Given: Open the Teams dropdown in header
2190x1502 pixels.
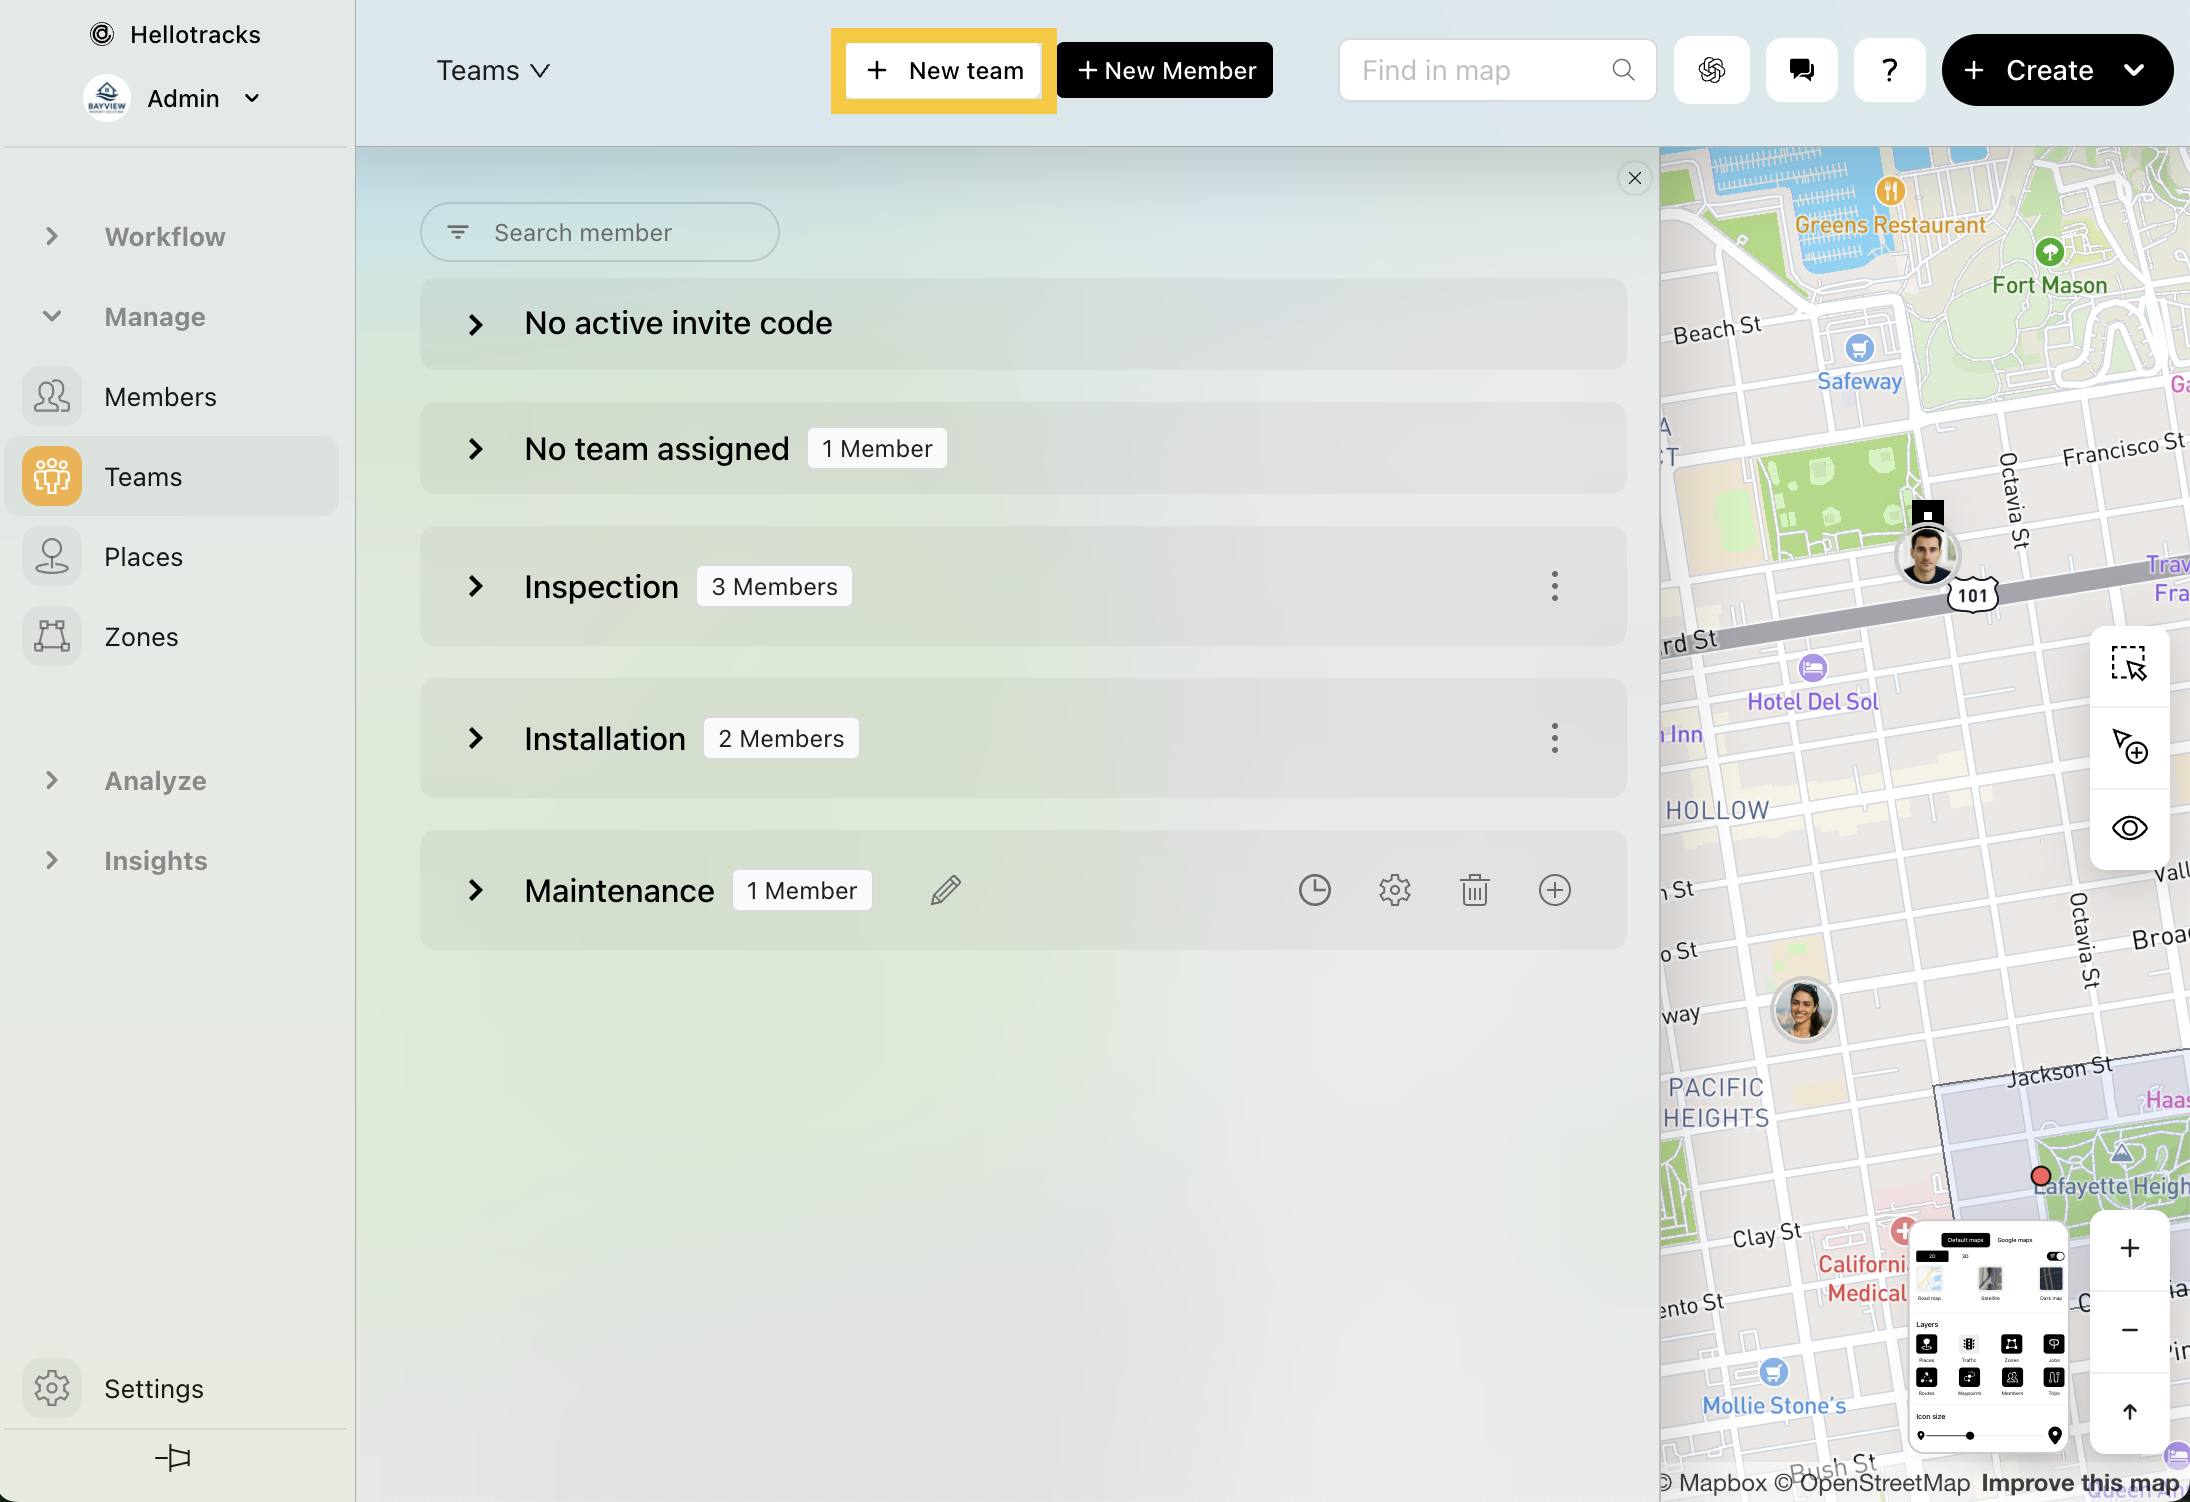Looking at the screenshot, I should coord(493,70).
